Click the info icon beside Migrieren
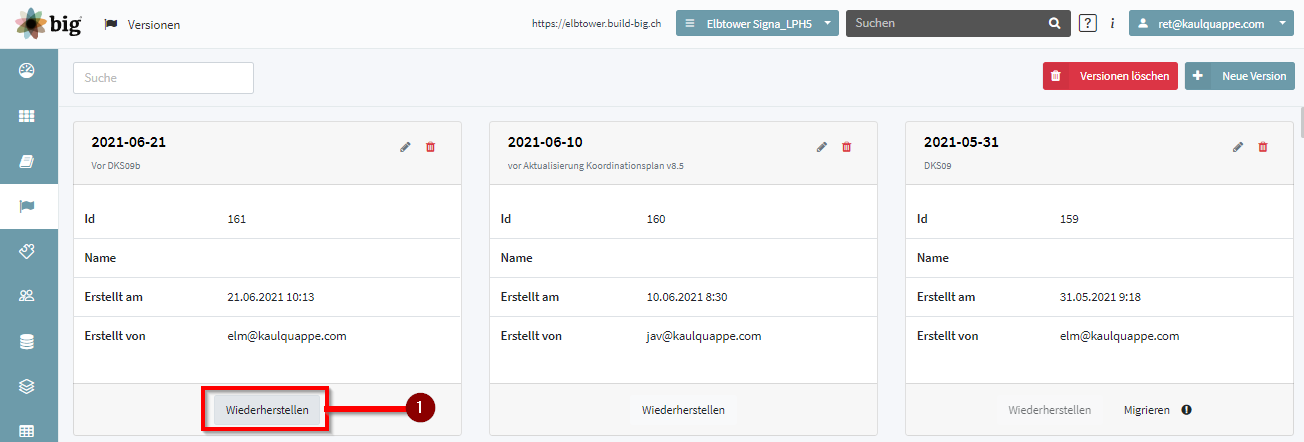This screenshot has height=442, width=1304. (x=1186, y=410)
